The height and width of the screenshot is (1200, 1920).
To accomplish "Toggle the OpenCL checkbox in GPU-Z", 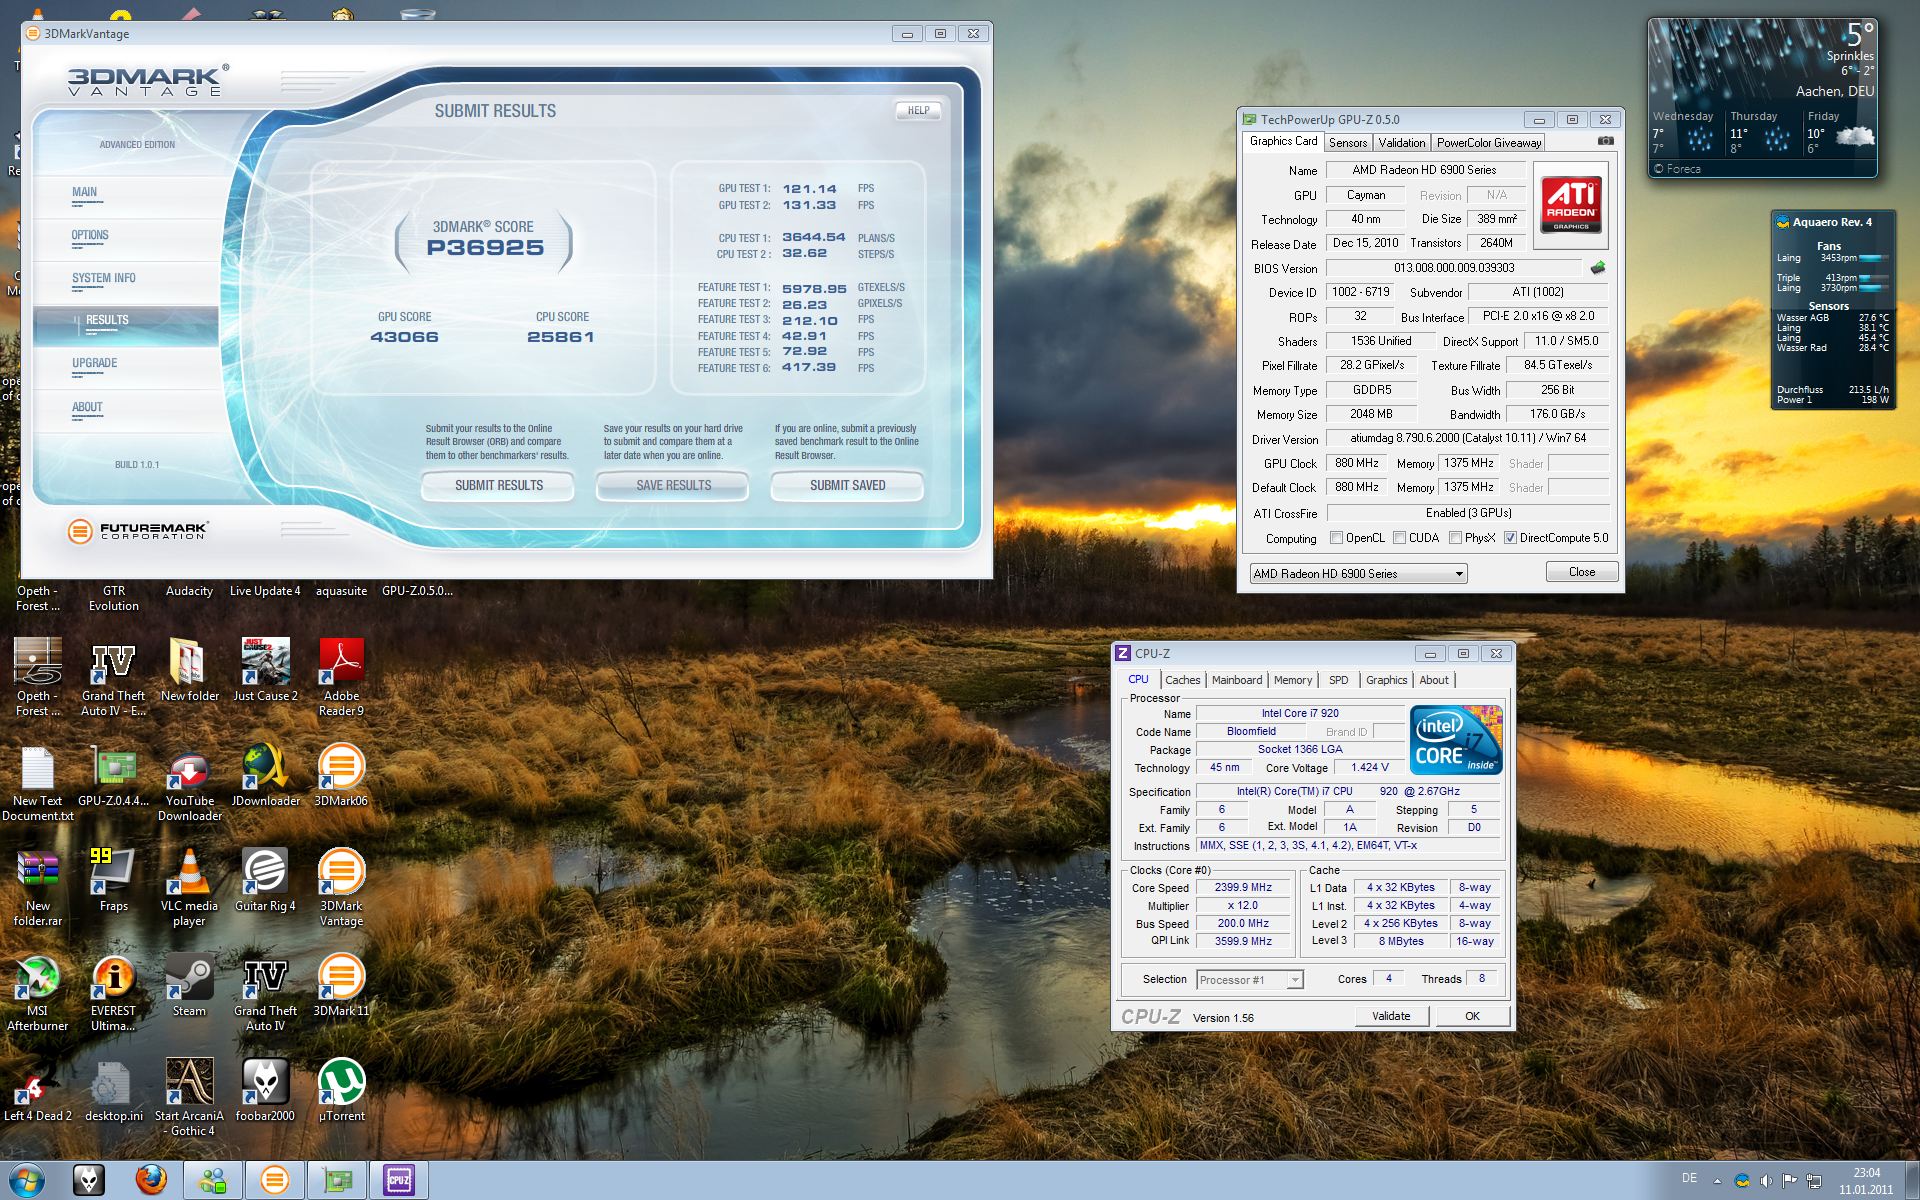I will click(x=1336, y=538).
